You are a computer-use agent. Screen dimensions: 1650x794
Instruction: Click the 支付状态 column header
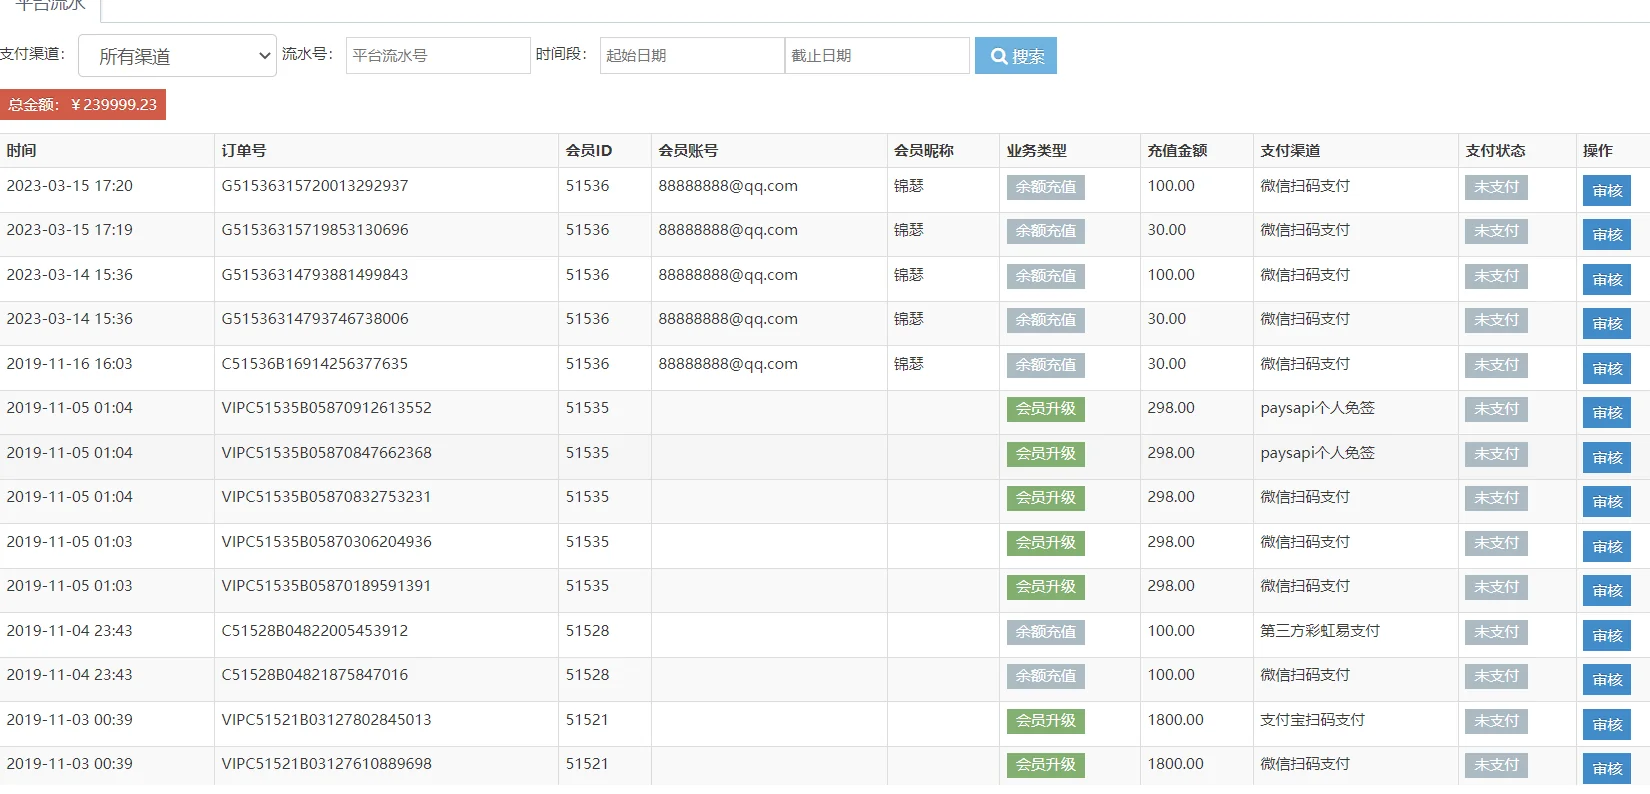tap(1495, 151)
